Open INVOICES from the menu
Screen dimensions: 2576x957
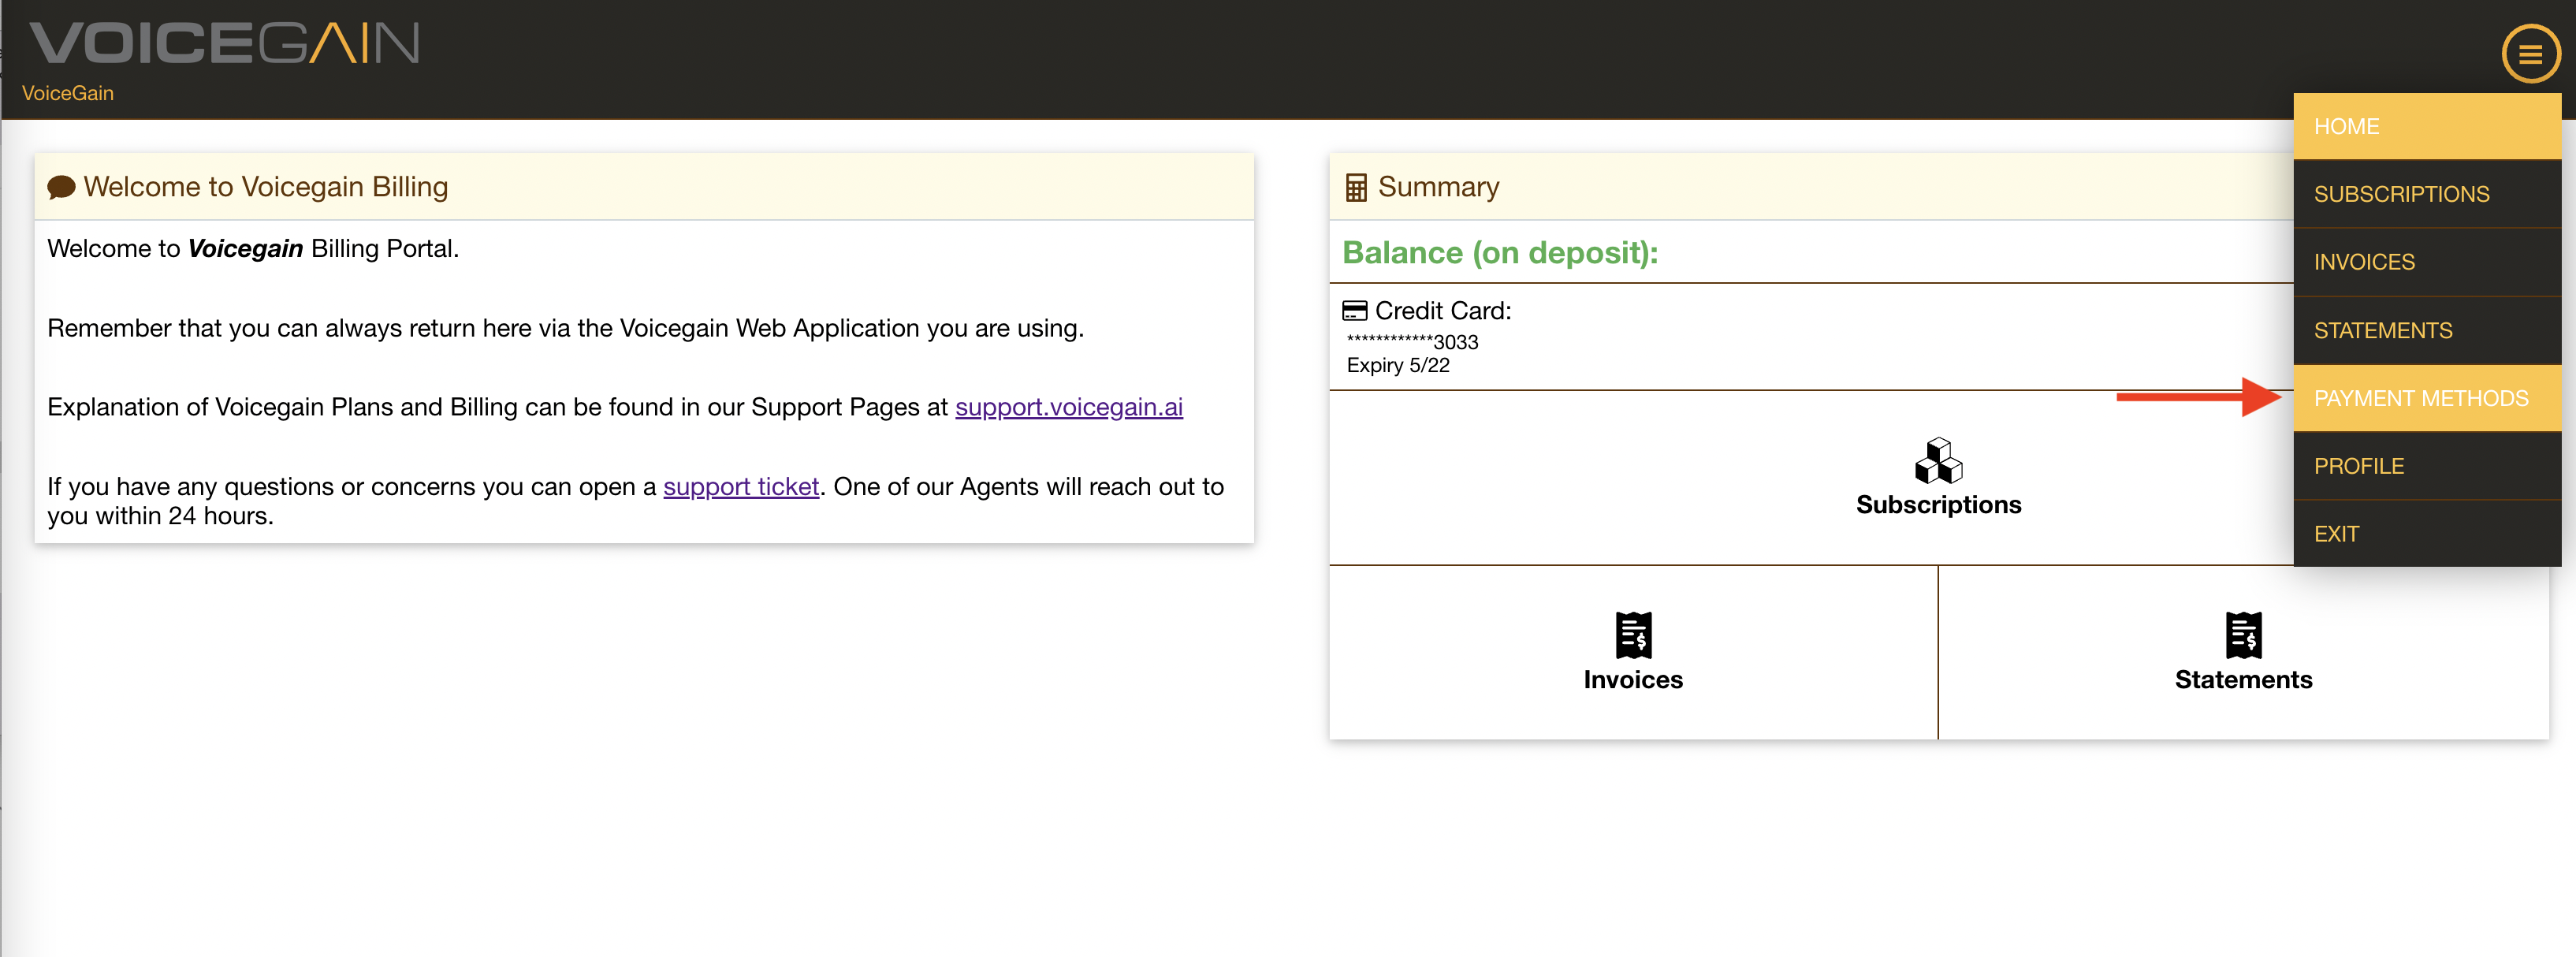[2426, 262]
